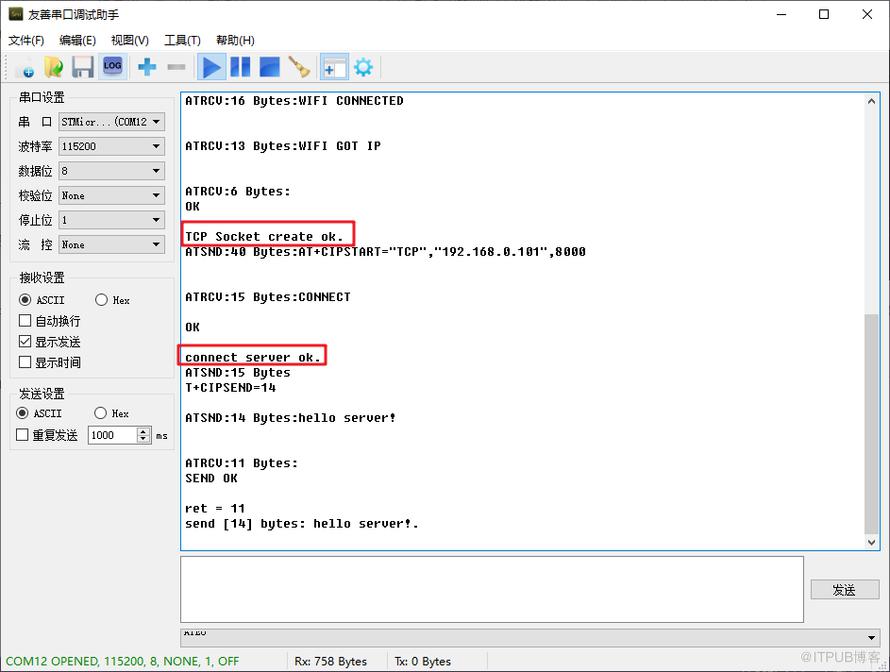Click the blue plus add icon
Viewport: 890px width, 672px height.
tap(147, 67)
